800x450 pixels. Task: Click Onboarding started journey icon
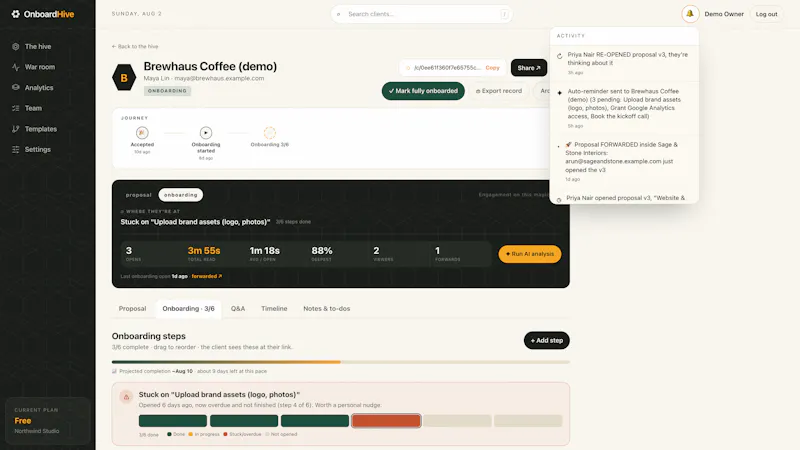coord(206,133)
